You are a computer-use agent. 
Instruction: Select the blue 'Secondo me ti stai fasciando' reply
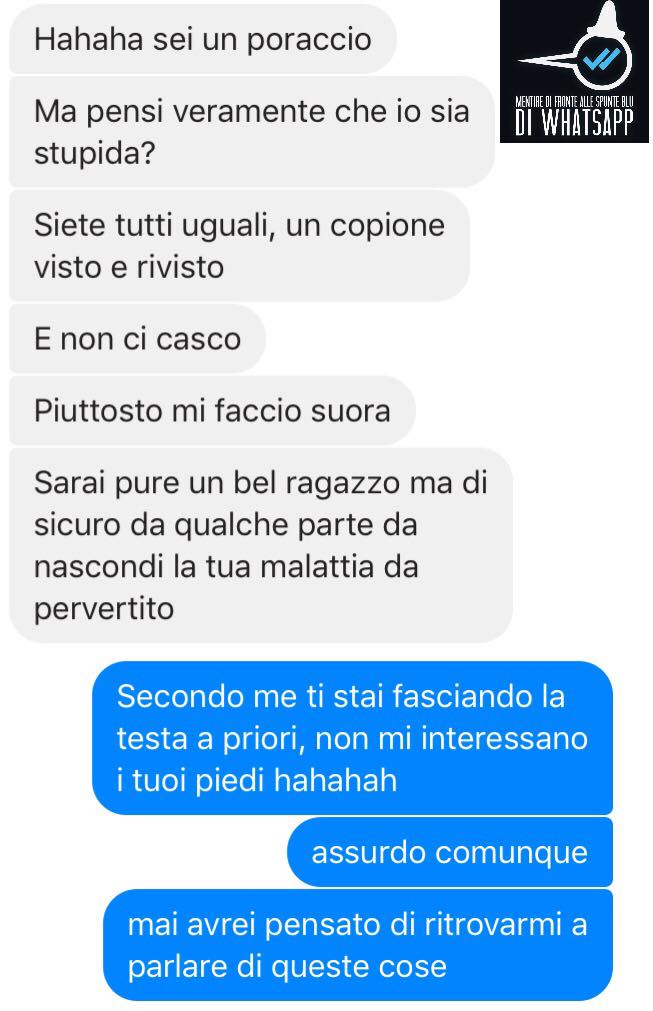pyautogui.click(x=353, y=738)
